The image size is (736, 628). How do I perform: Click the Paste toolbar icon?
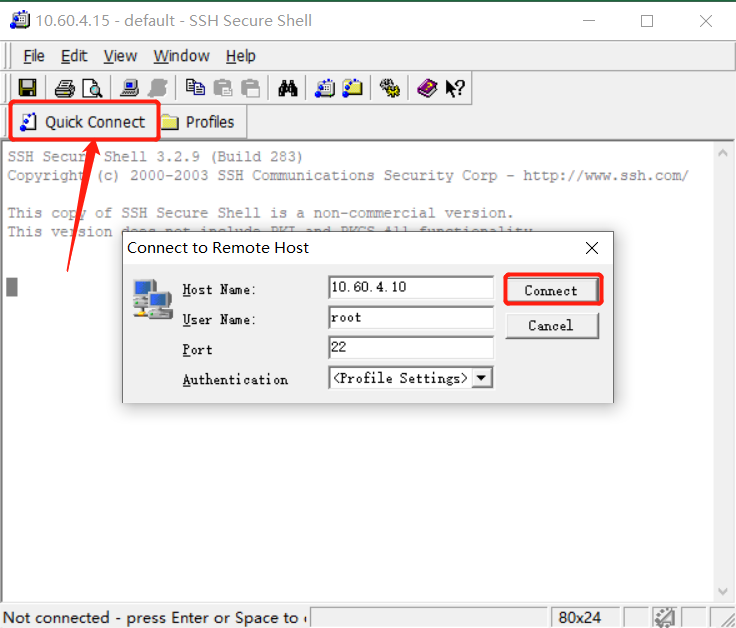[x=222, y=88]
